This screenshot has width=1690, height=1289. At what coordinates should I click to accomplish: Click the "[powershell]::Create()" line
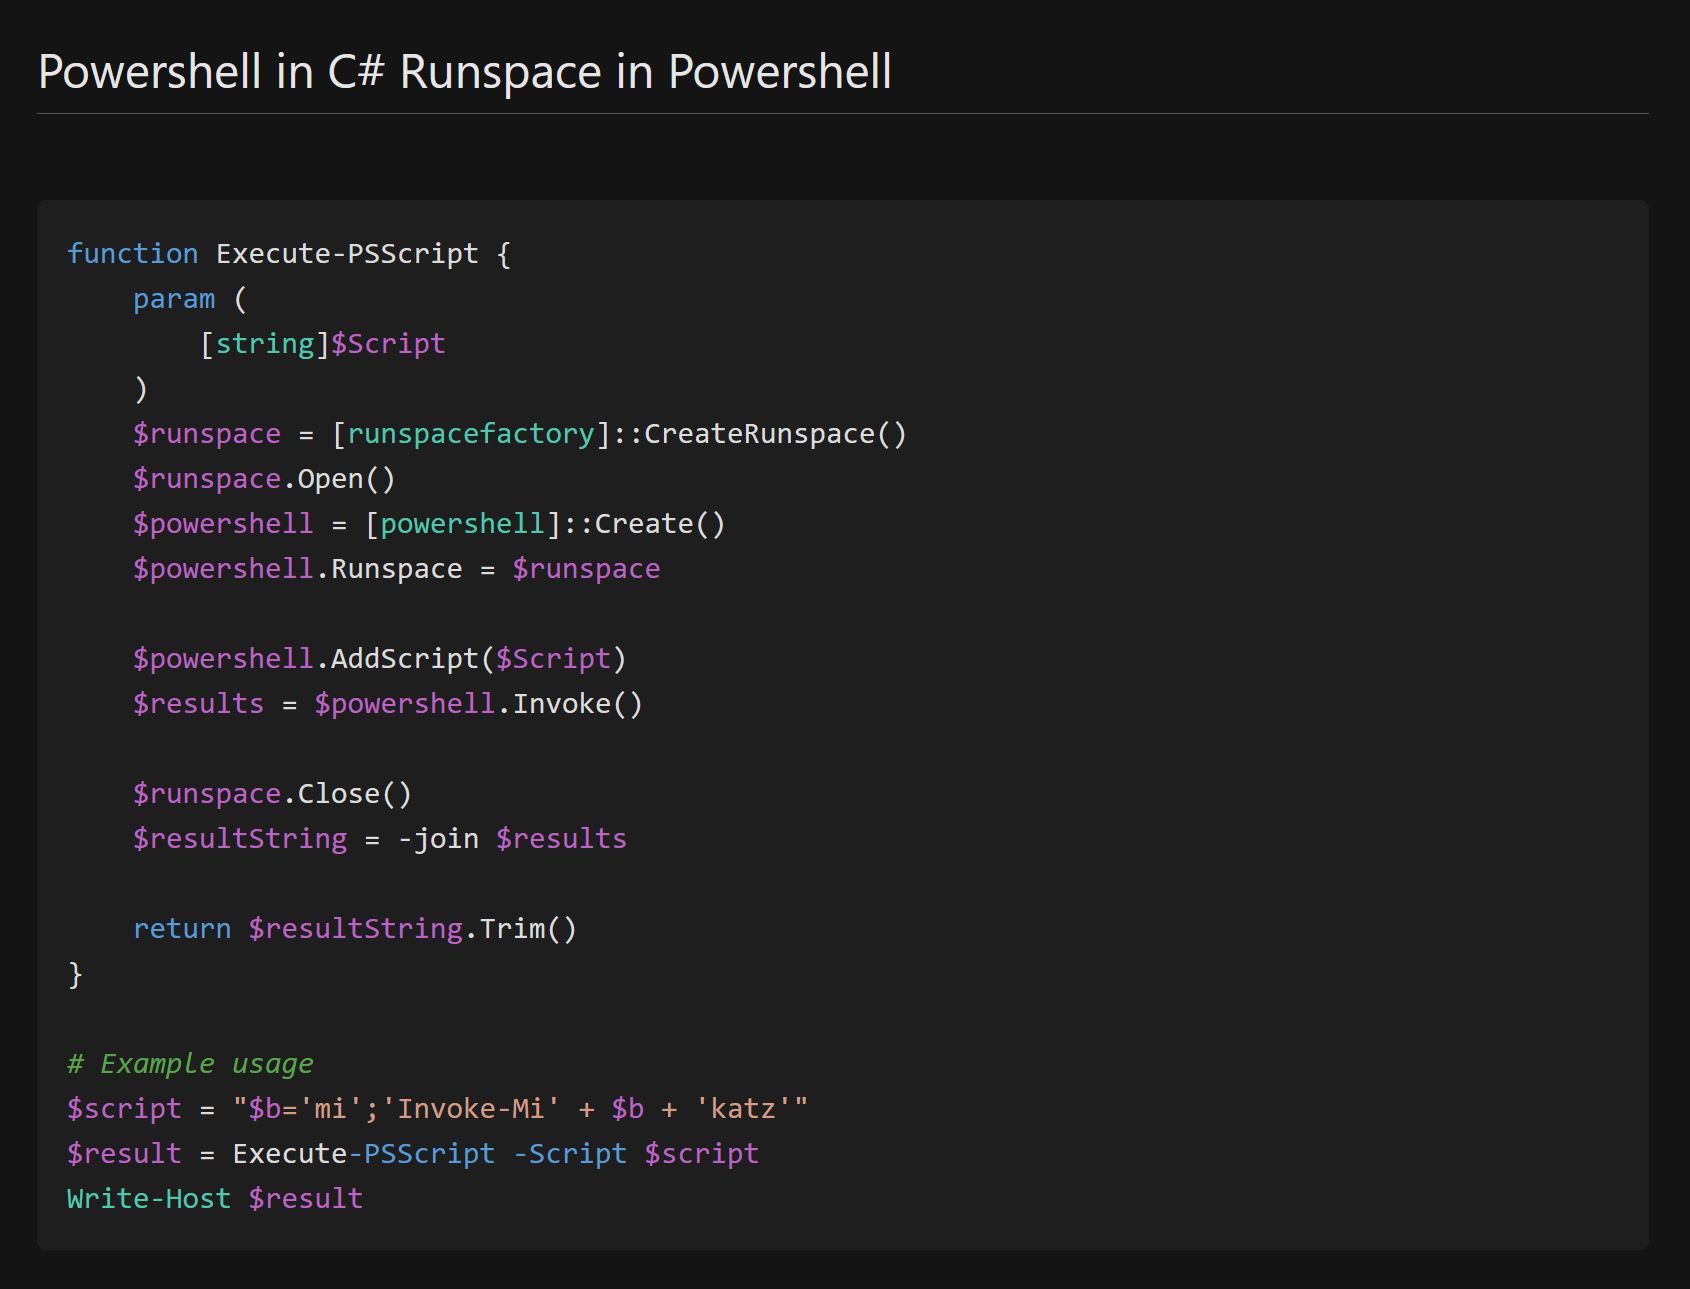pyautogui.click(x=429, y=524)
